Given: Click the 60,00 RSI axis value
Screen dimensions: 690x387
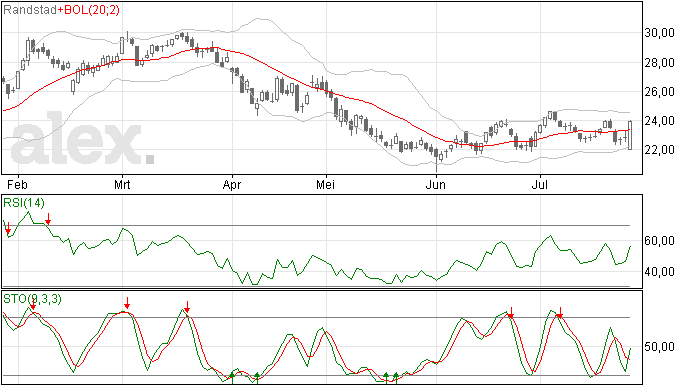Looking at the screenshot, I should pos(659,241).
